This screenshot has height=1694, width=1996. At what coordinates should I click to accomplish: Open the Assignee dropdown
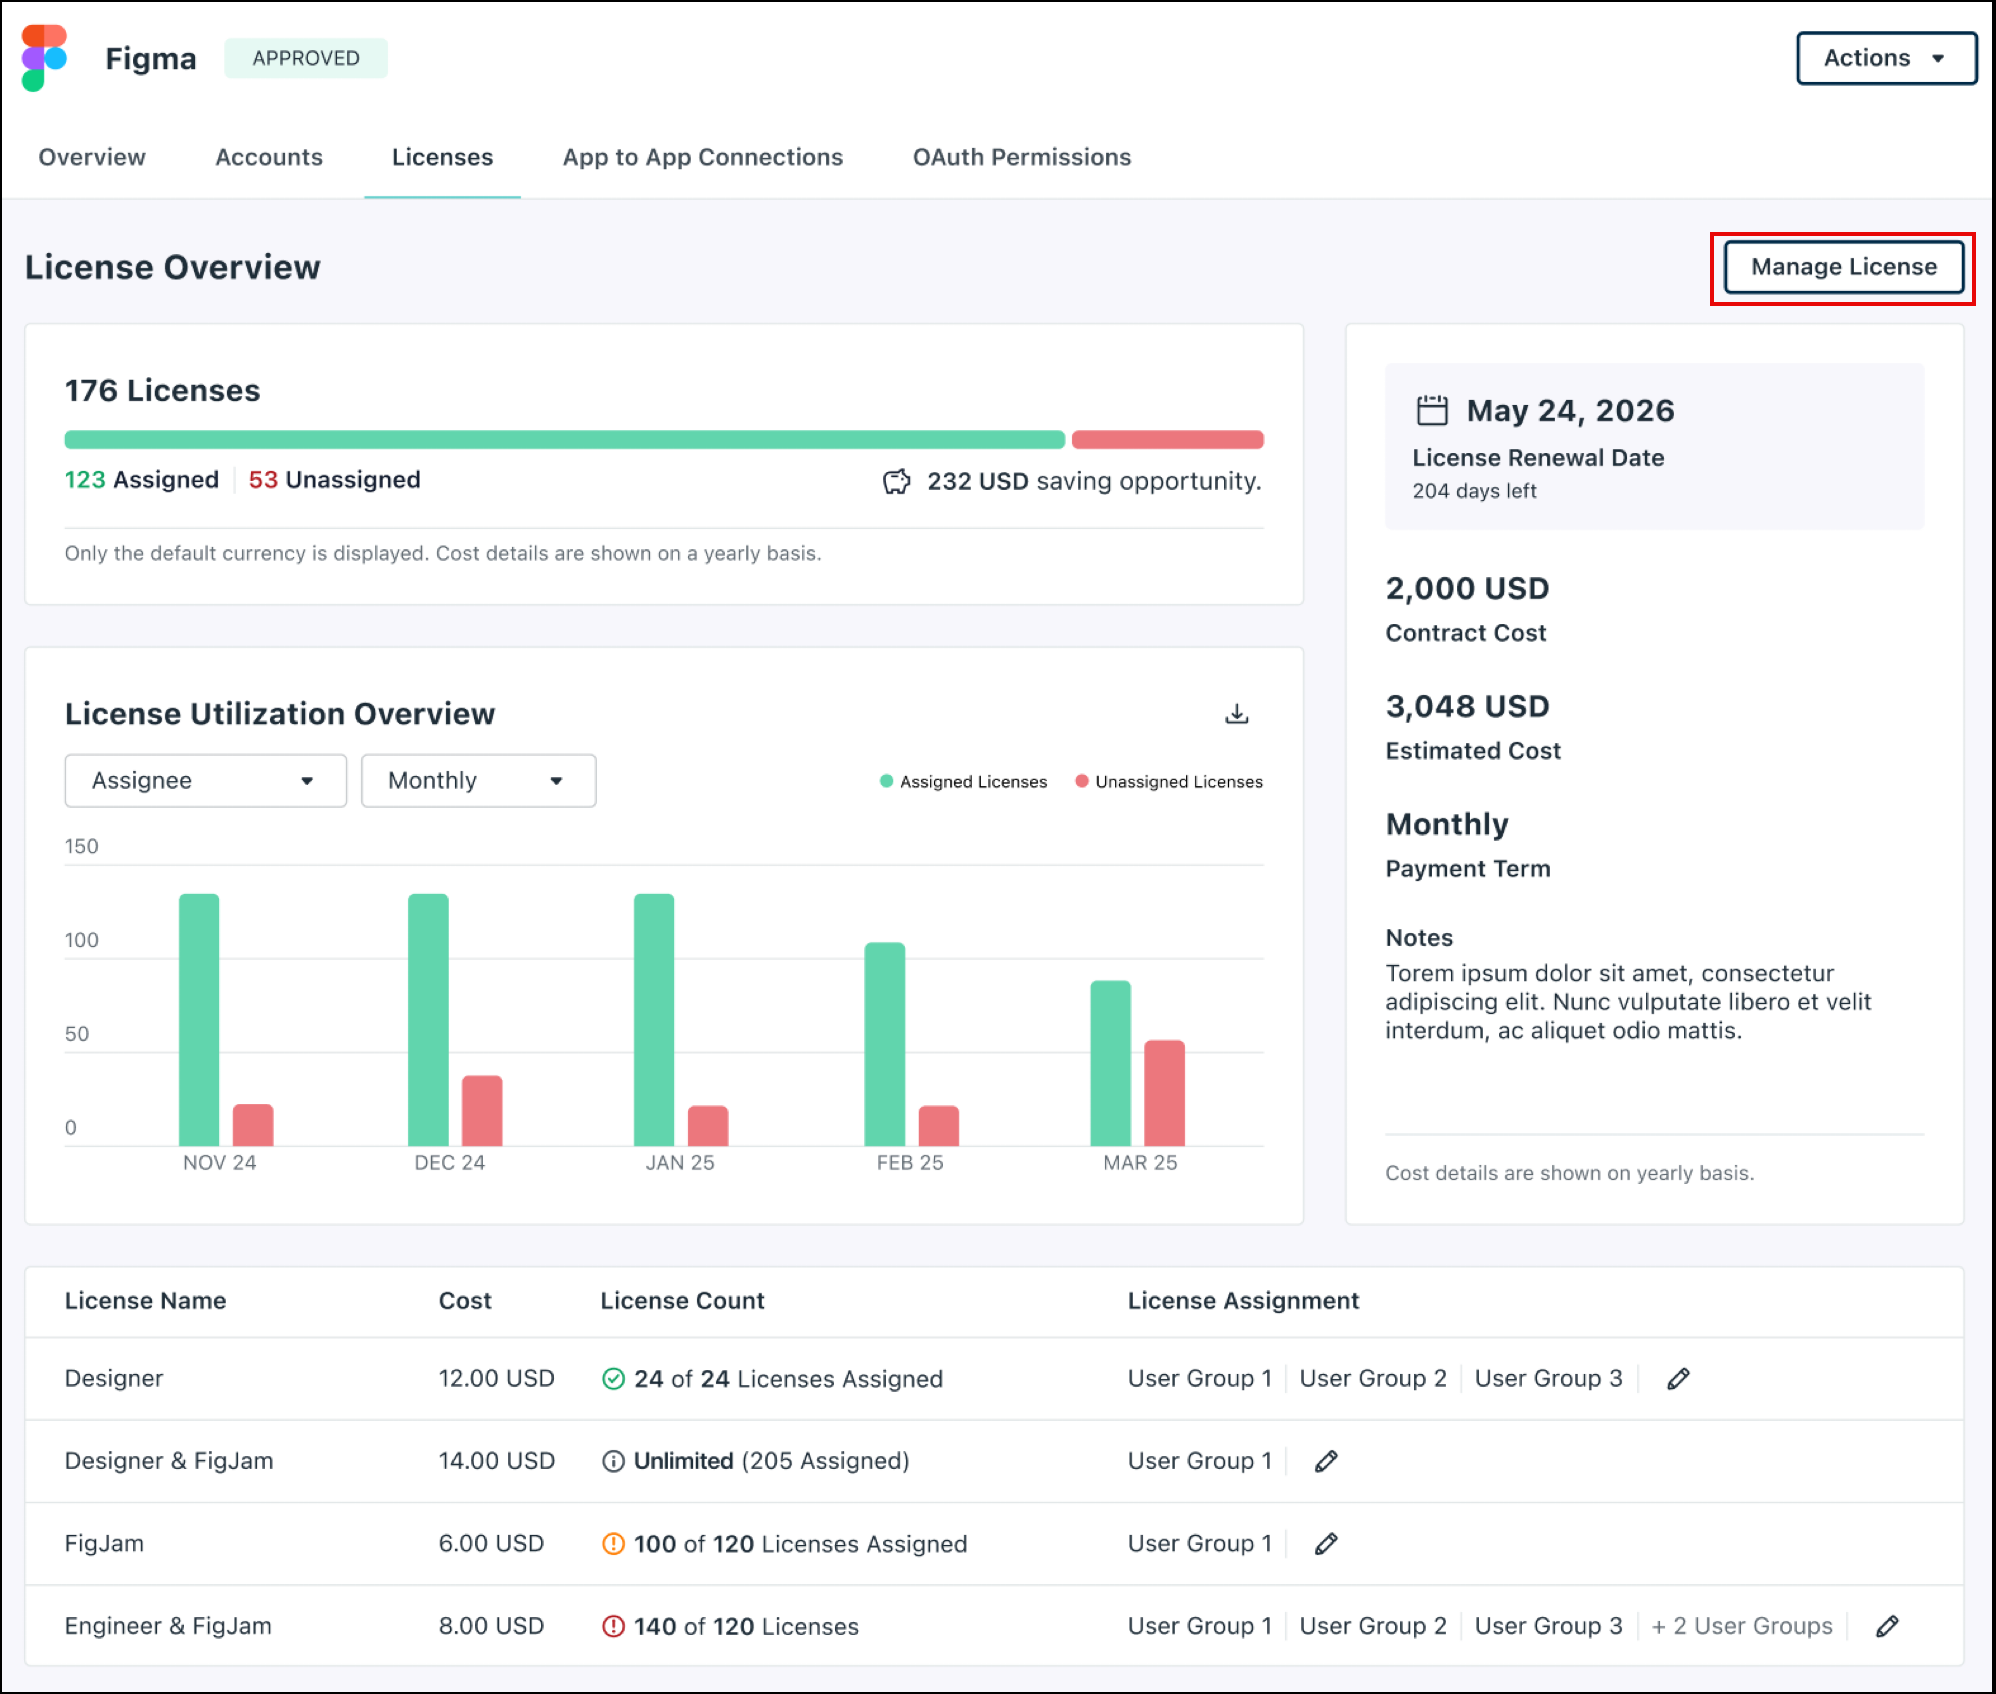(205, 780)
